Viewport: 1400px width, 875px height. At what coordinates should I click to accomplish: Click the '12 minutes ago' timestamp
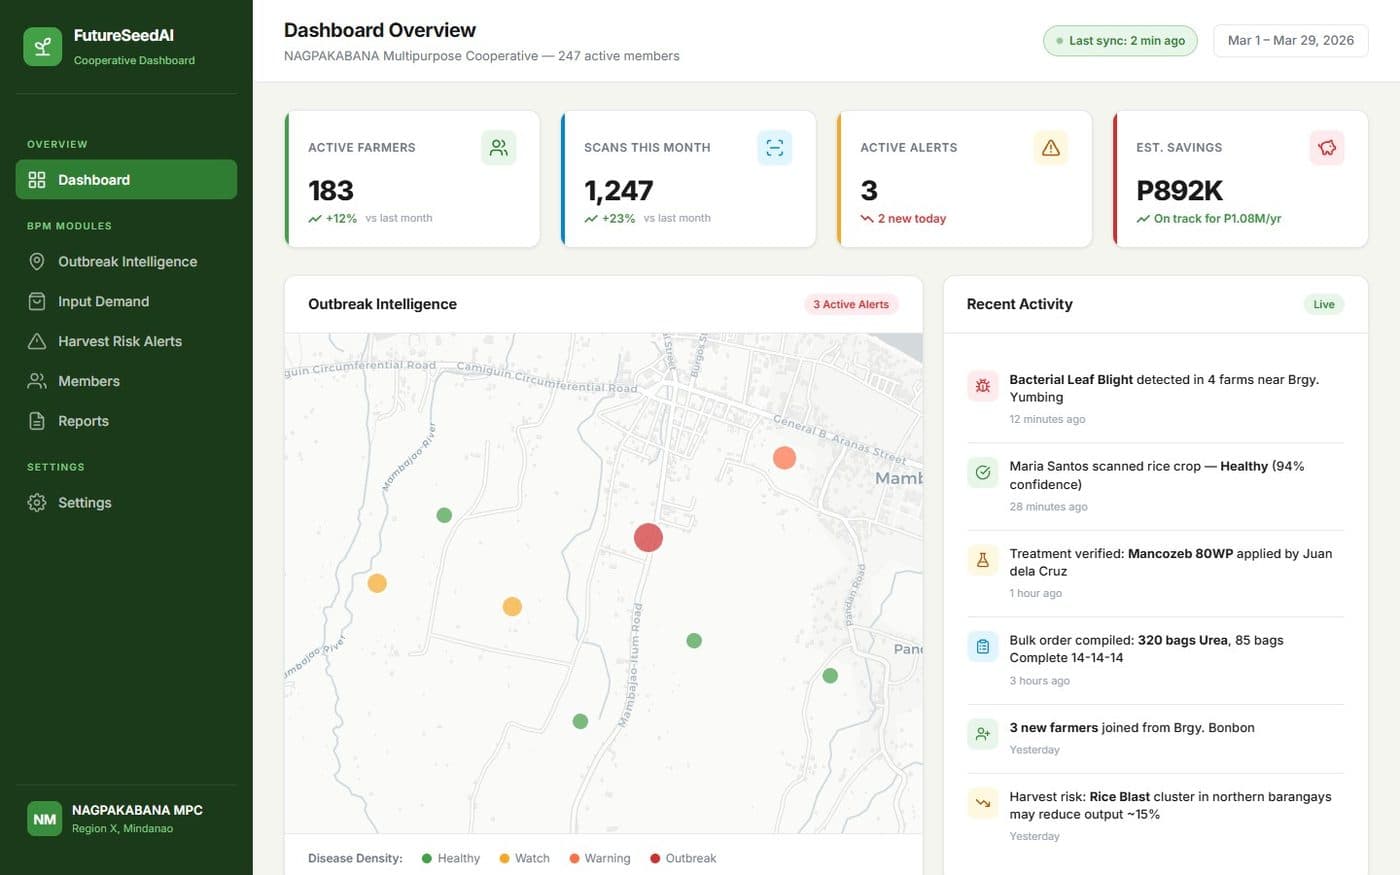(1047, 420)
